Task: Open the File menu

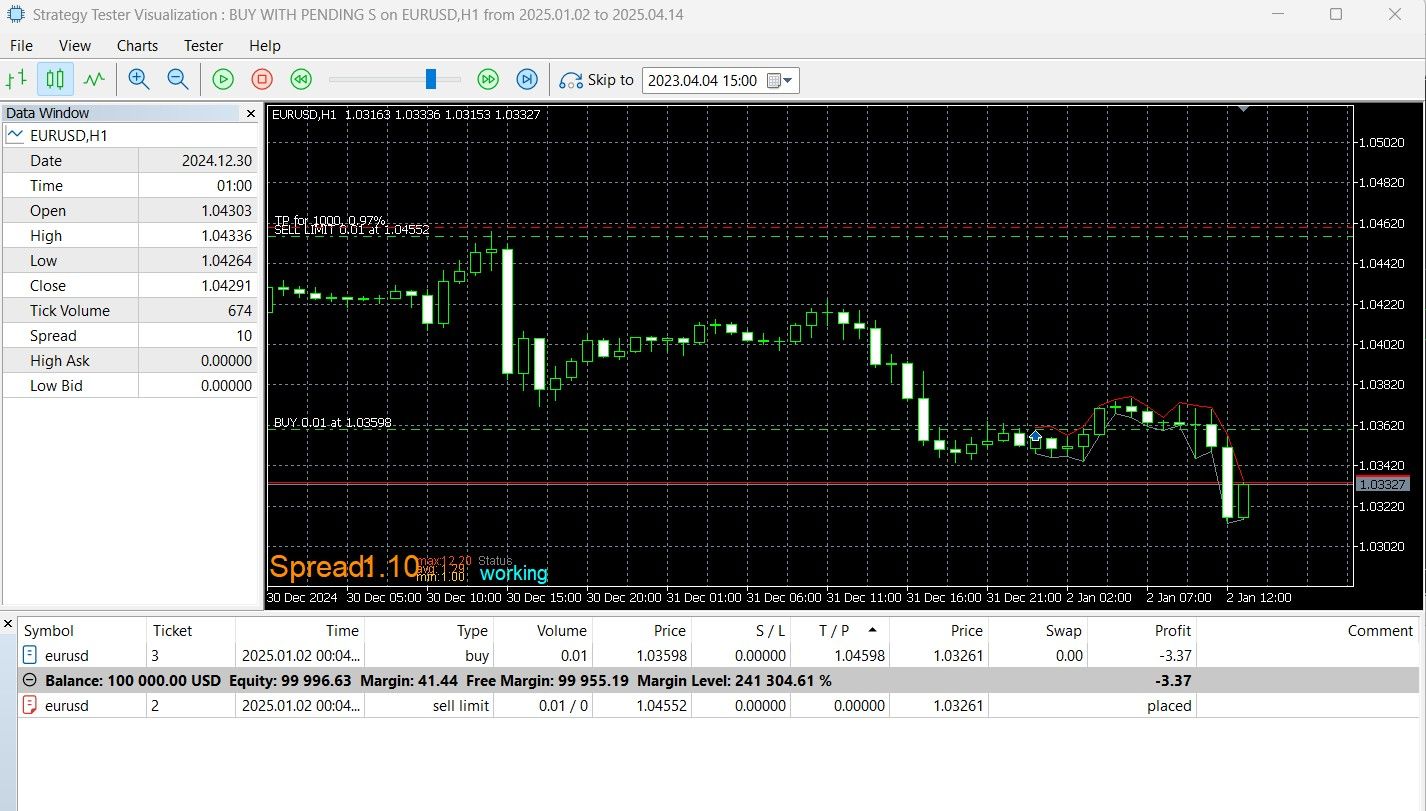Action: [x=21, y=46]
